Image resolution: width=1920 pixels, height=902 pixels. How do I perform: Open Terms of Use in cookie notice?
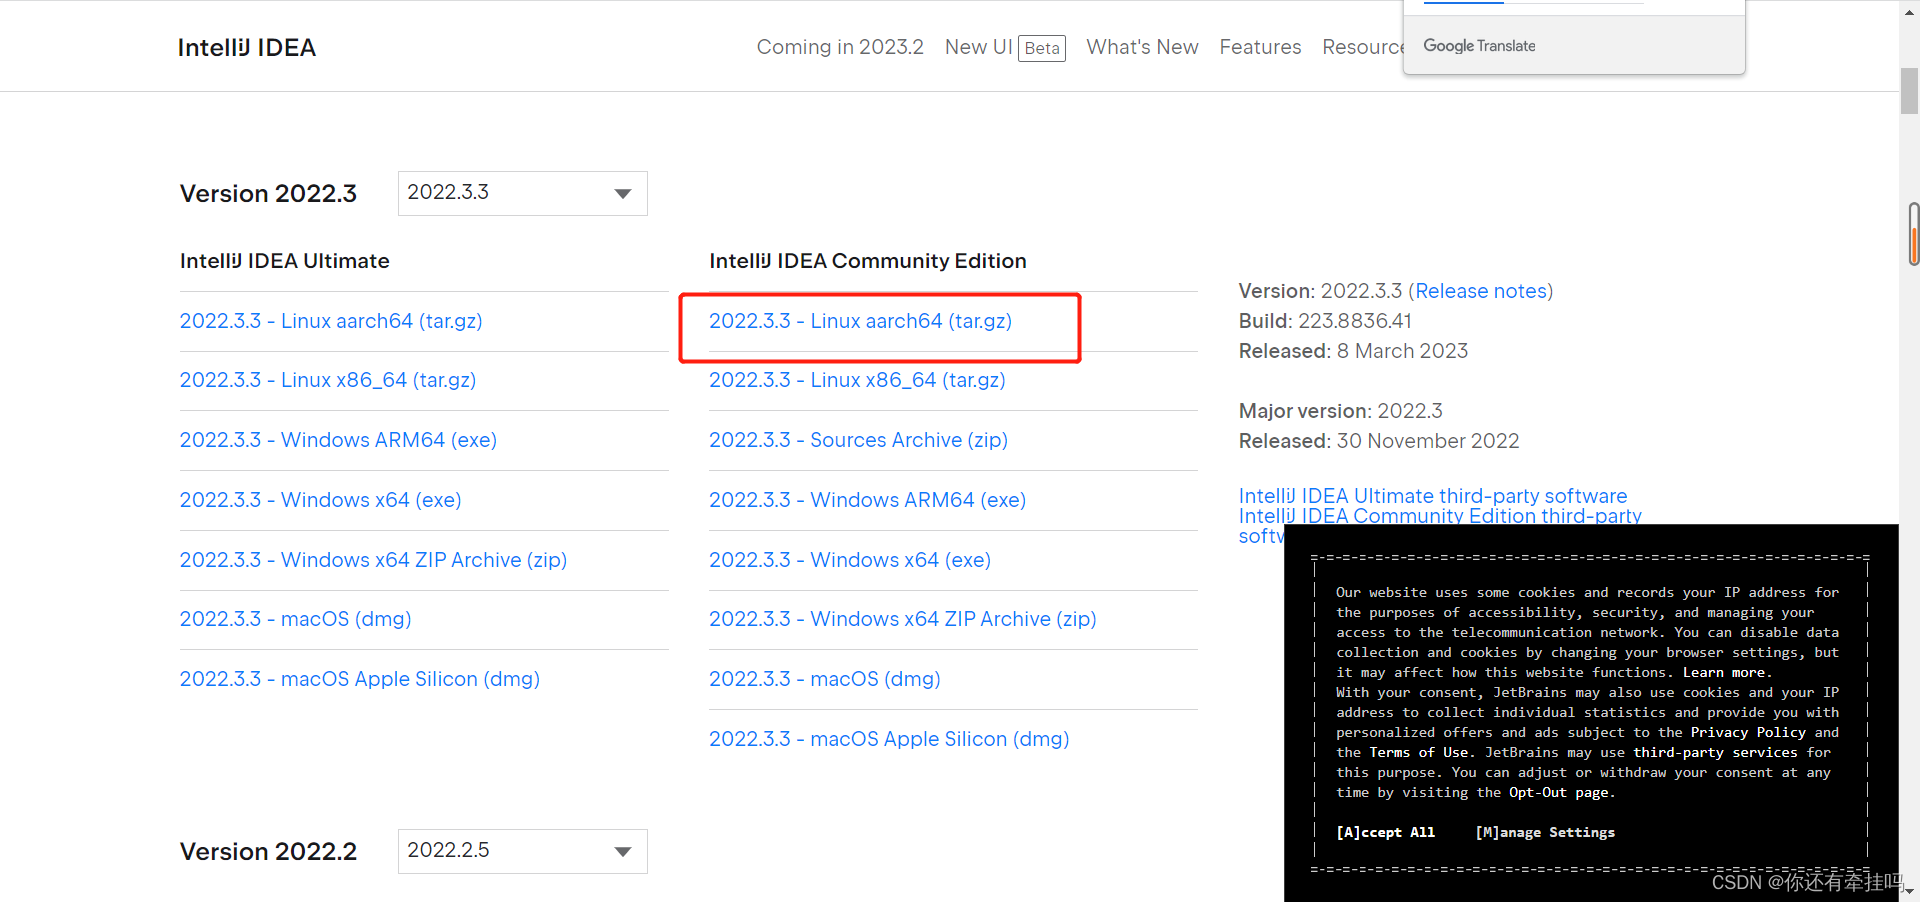1419,752
